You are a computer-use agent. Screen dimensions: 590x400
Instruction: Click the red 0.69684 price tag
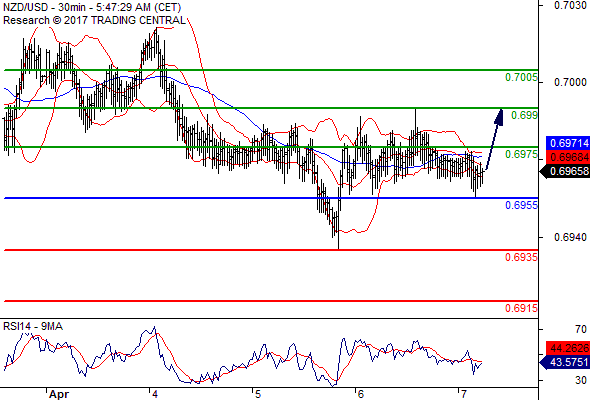click(x=568, y=157)
